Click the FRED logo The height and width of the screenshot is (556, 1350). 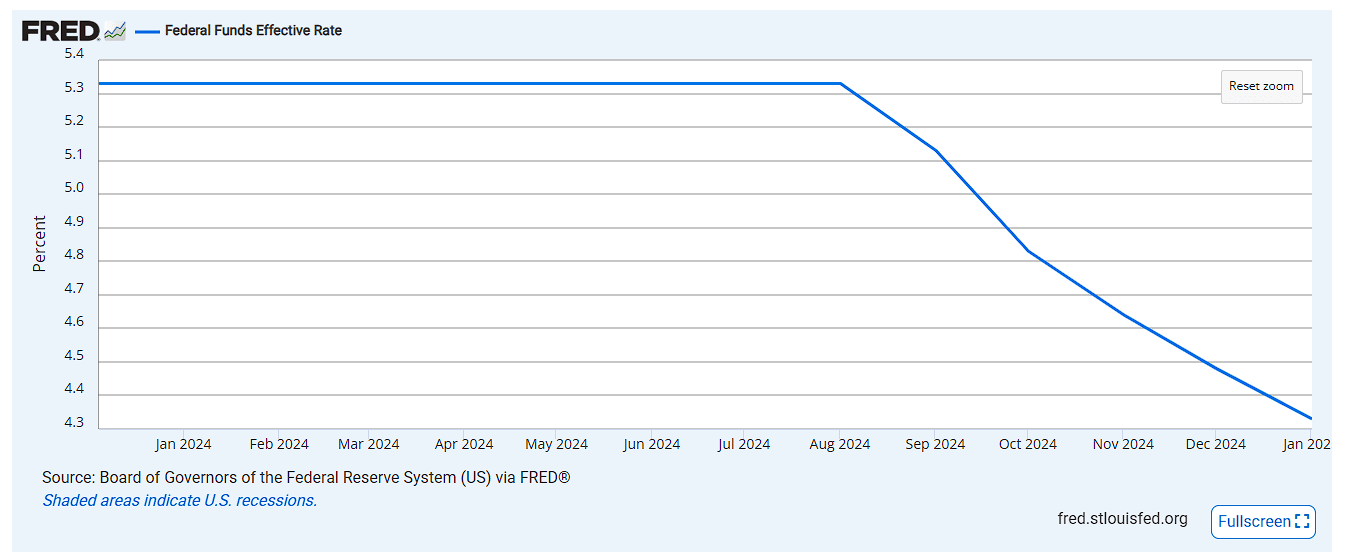pos(60,31)
